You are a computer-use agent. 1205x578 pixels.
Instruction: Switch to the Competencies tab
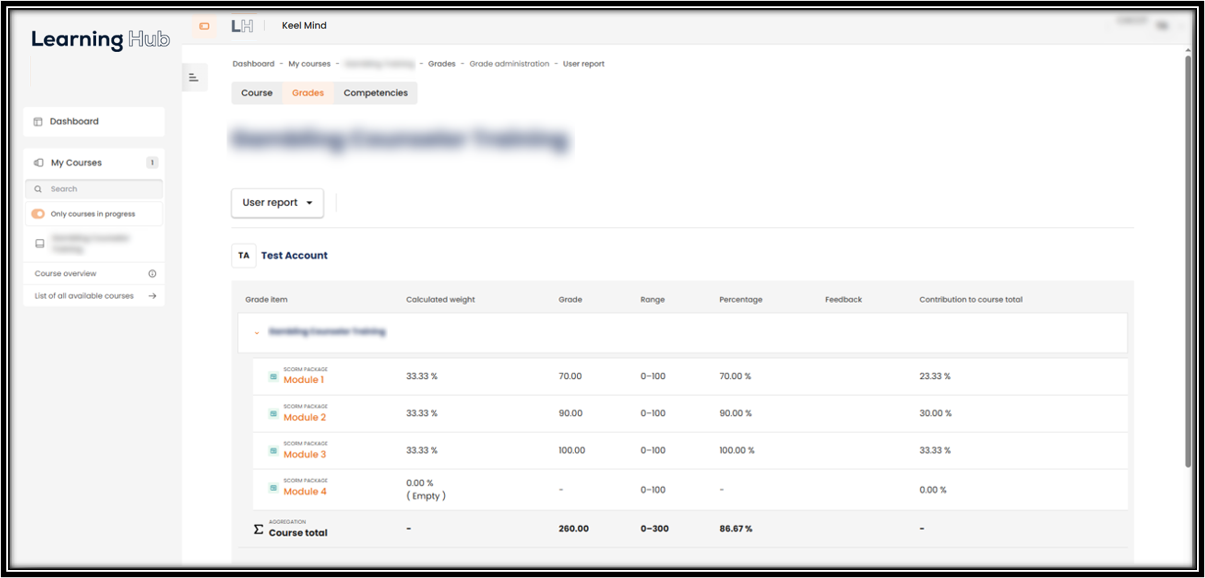[376, 93]
